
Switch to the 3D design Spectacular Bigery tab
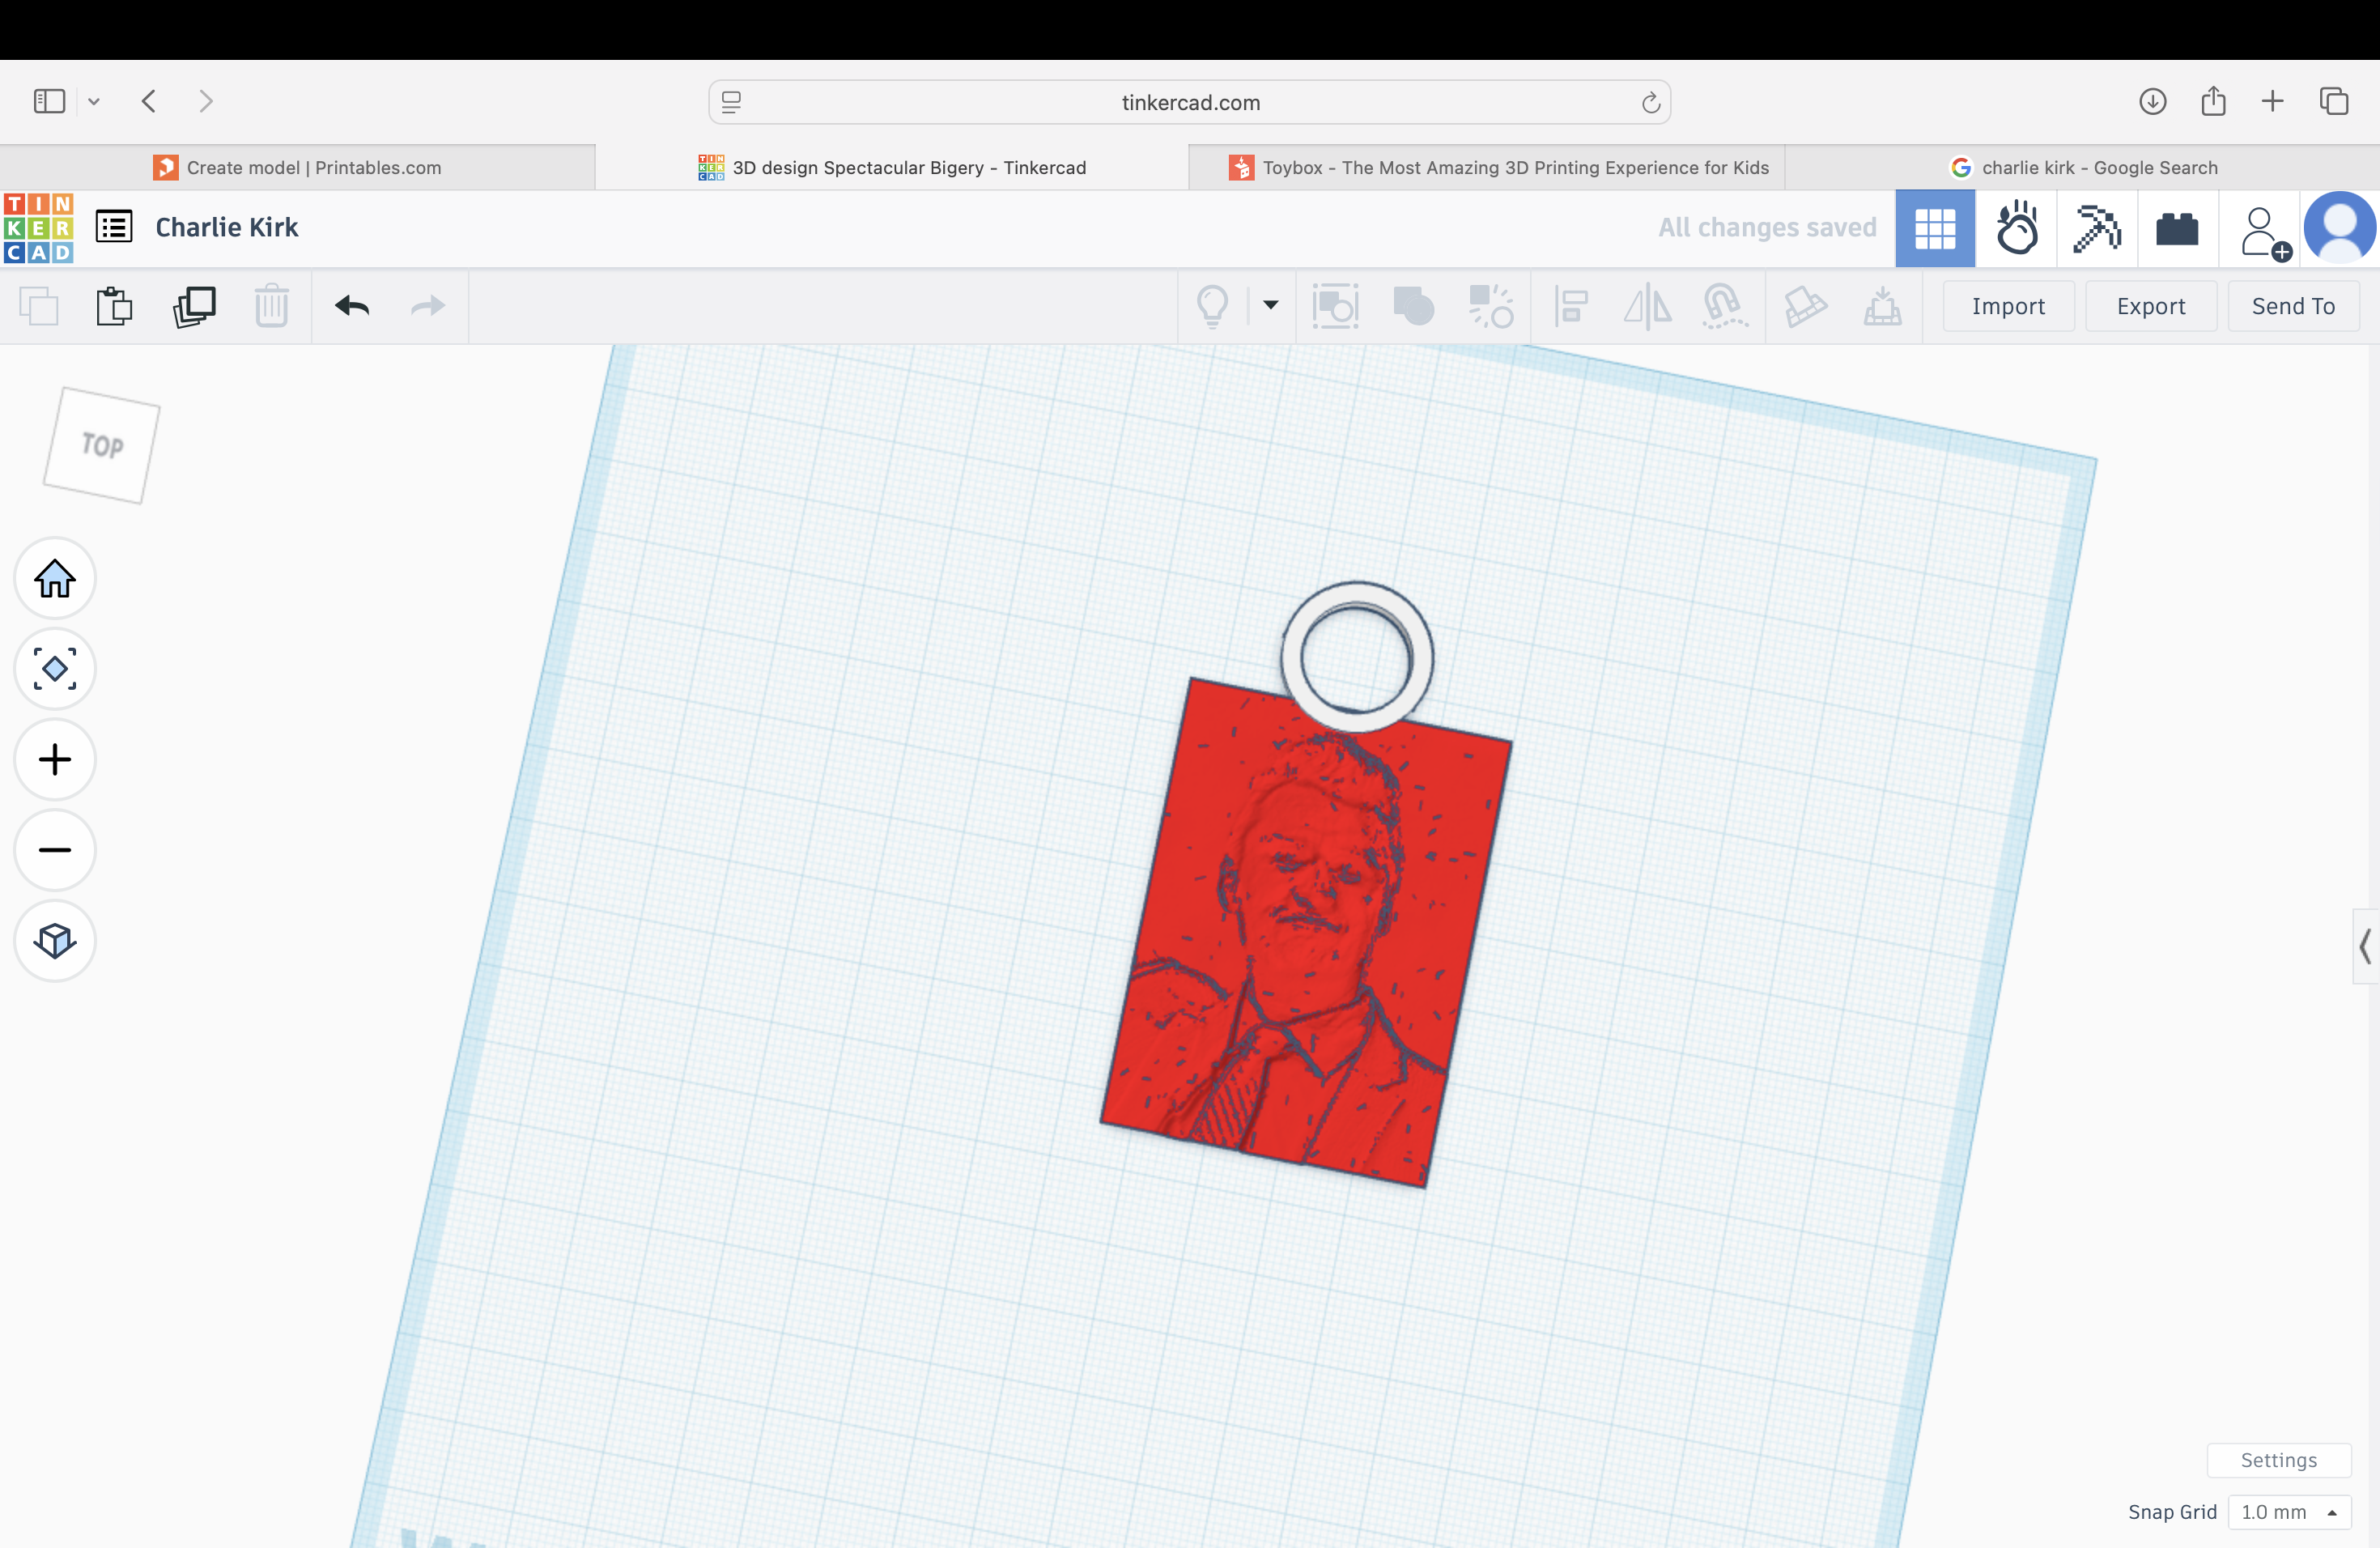tap(892, 167)
